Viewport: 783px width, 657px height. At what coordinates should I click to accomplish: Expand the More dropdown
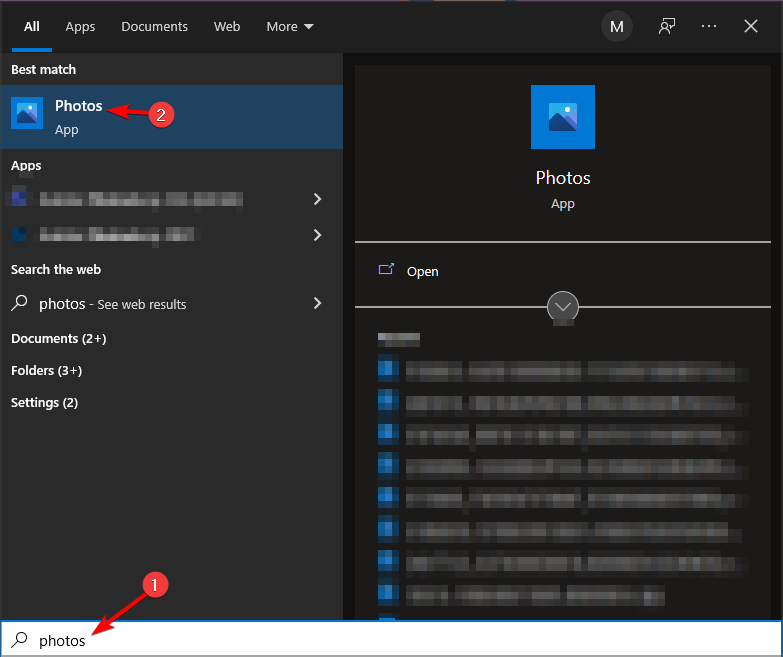coord(290,26)
